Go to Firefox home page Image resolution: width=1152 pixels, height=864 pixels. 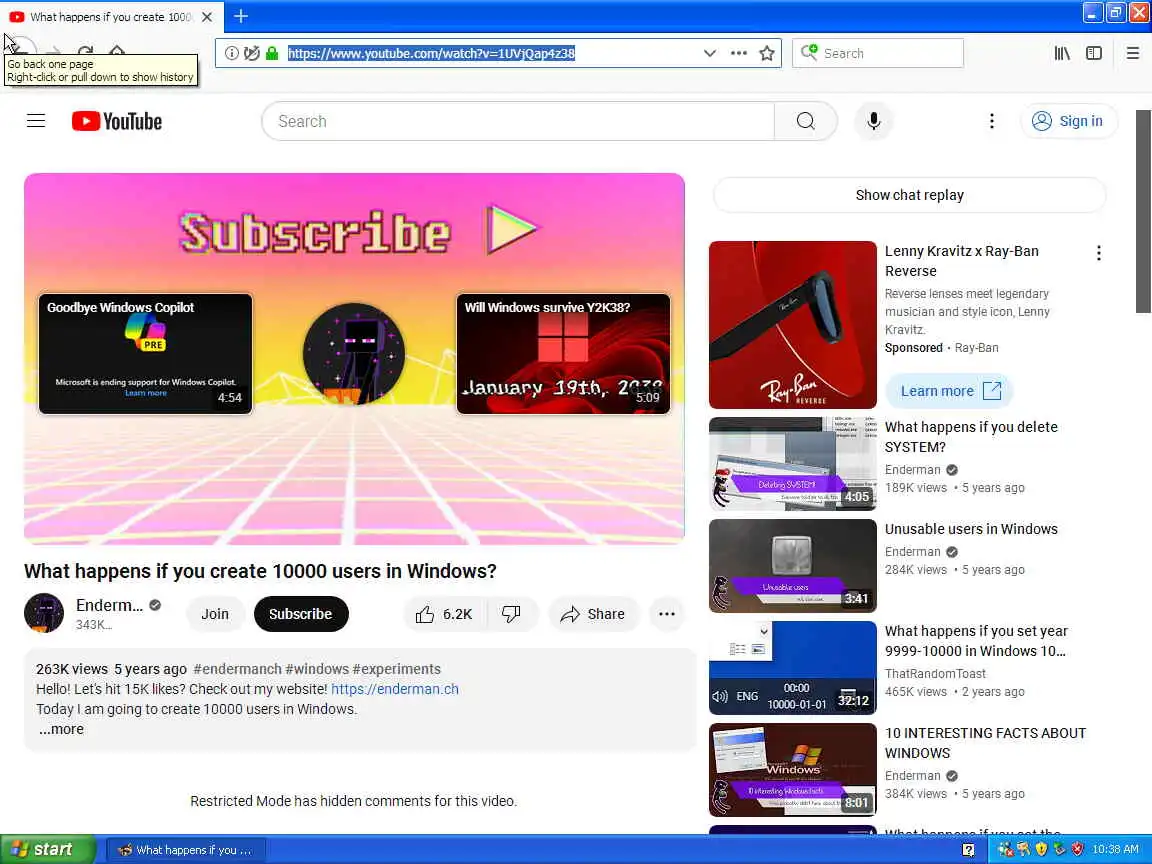(117, 50)
